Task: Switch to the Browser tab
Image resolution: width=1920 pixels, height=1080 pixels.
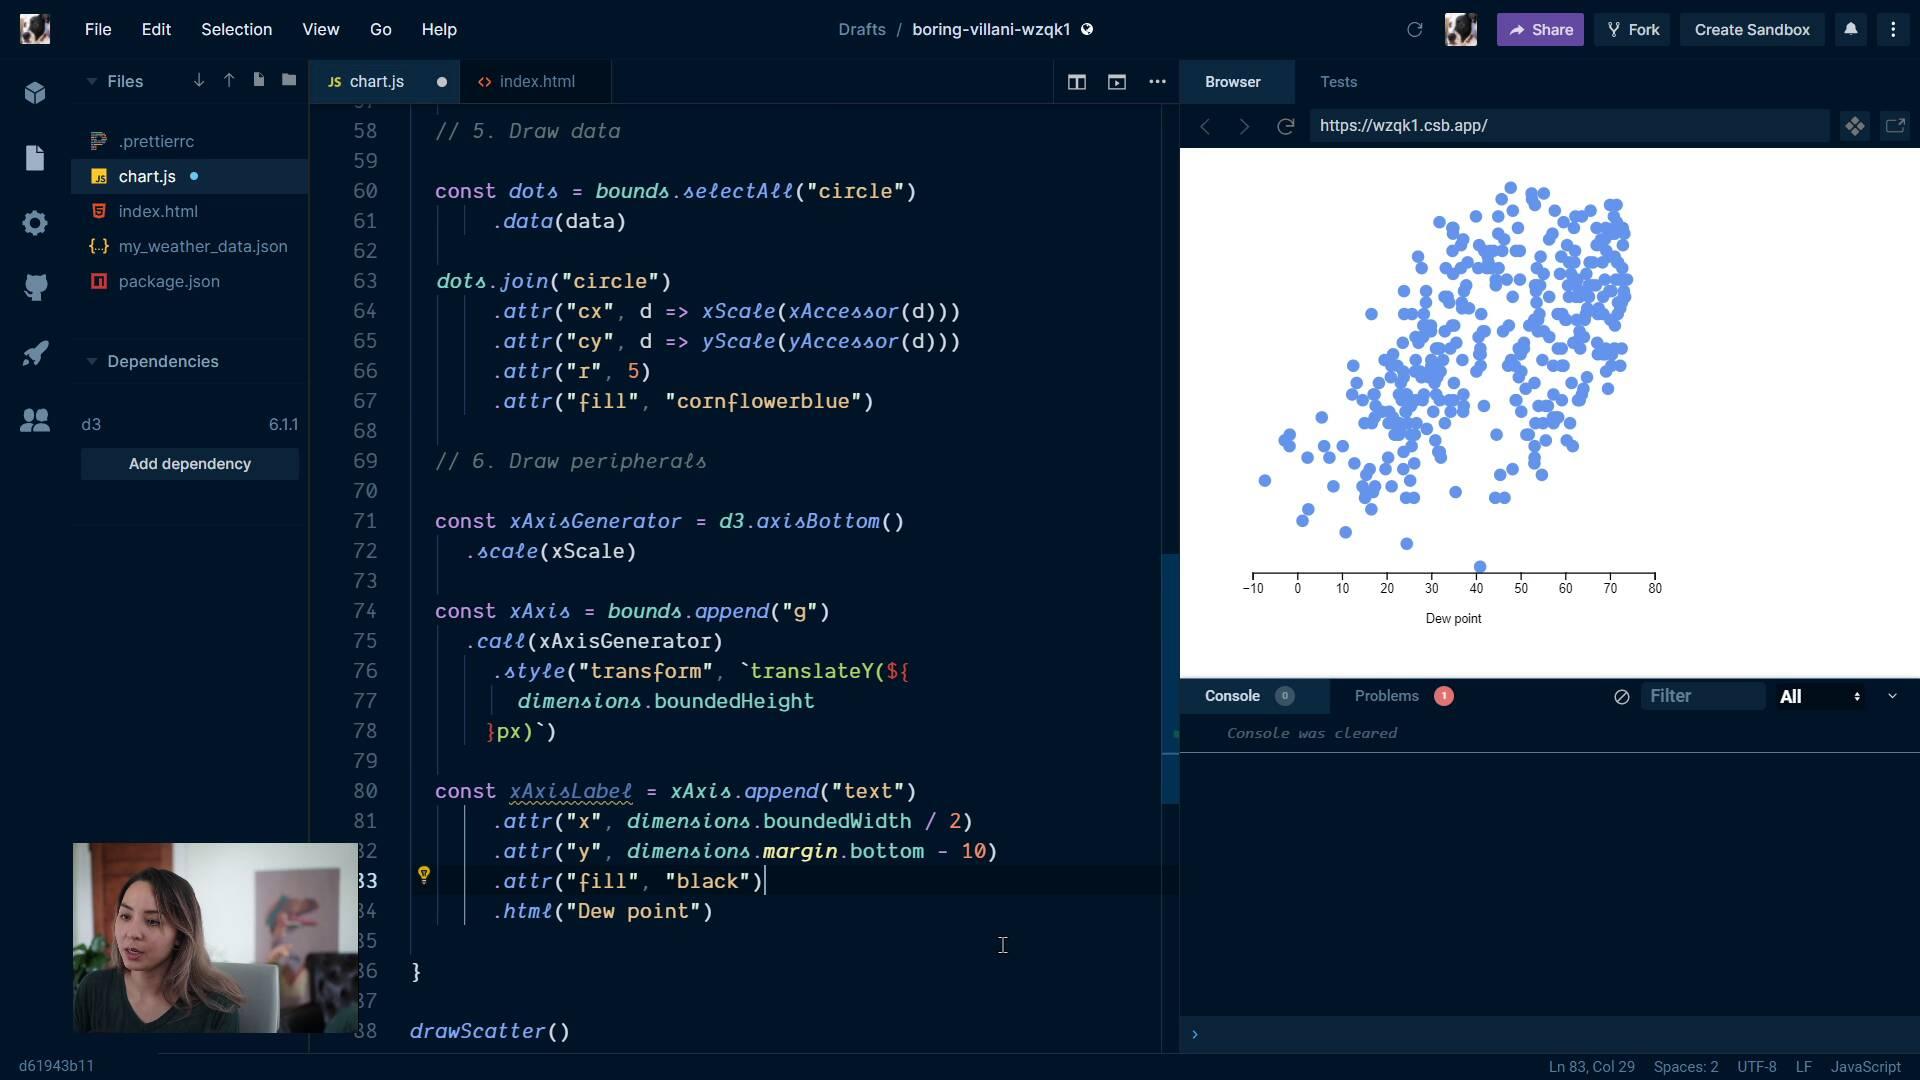Action: [1232, 82]
